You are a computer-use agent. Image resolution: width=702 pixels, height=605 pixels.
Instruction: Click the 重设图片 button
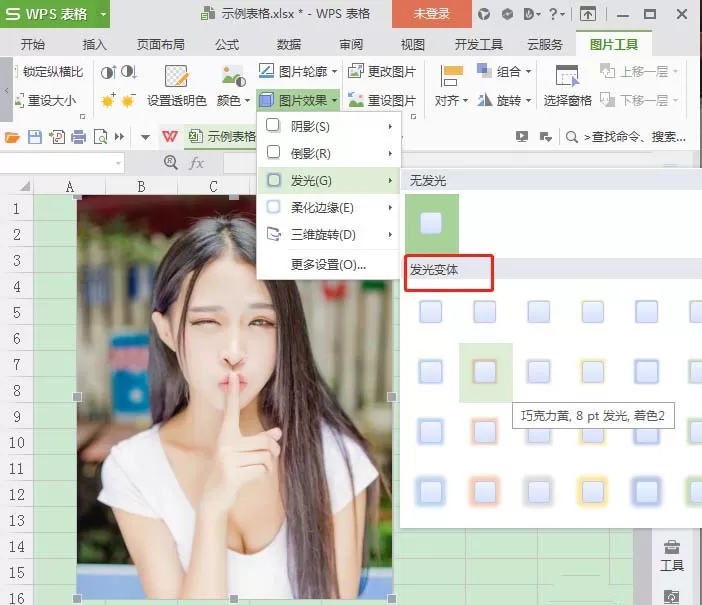(382, 100)
